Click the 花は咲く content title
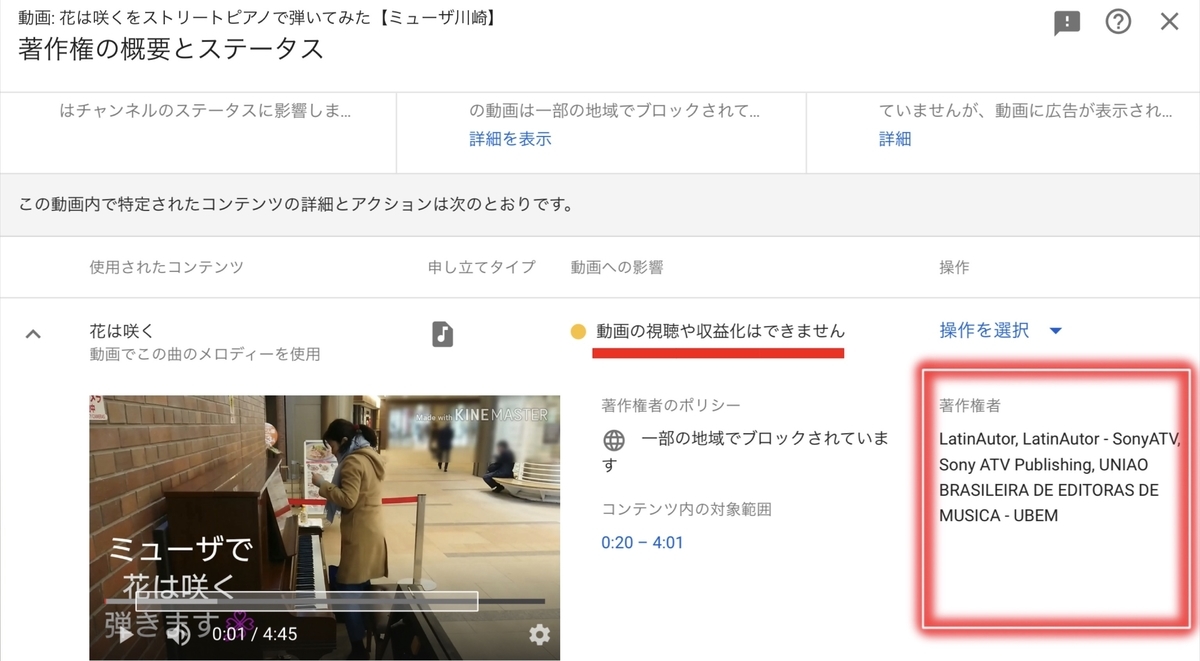 pyautogui.click(x=121, y=330)
